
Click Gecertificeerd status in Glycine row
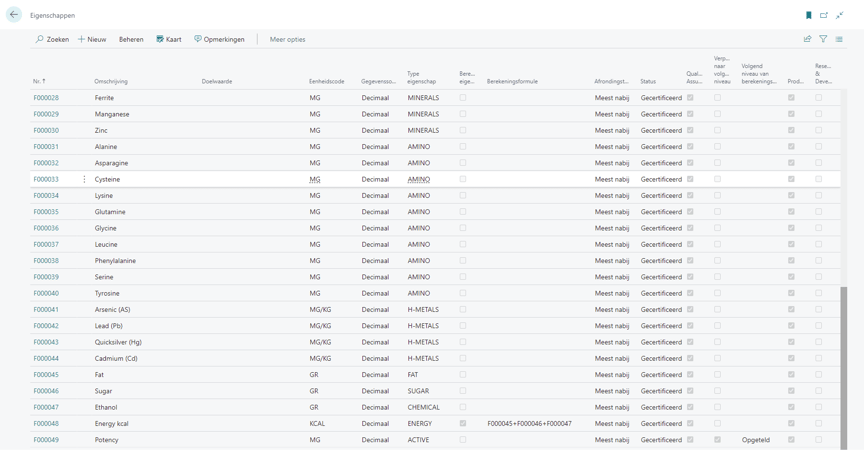tap(661, 228)
